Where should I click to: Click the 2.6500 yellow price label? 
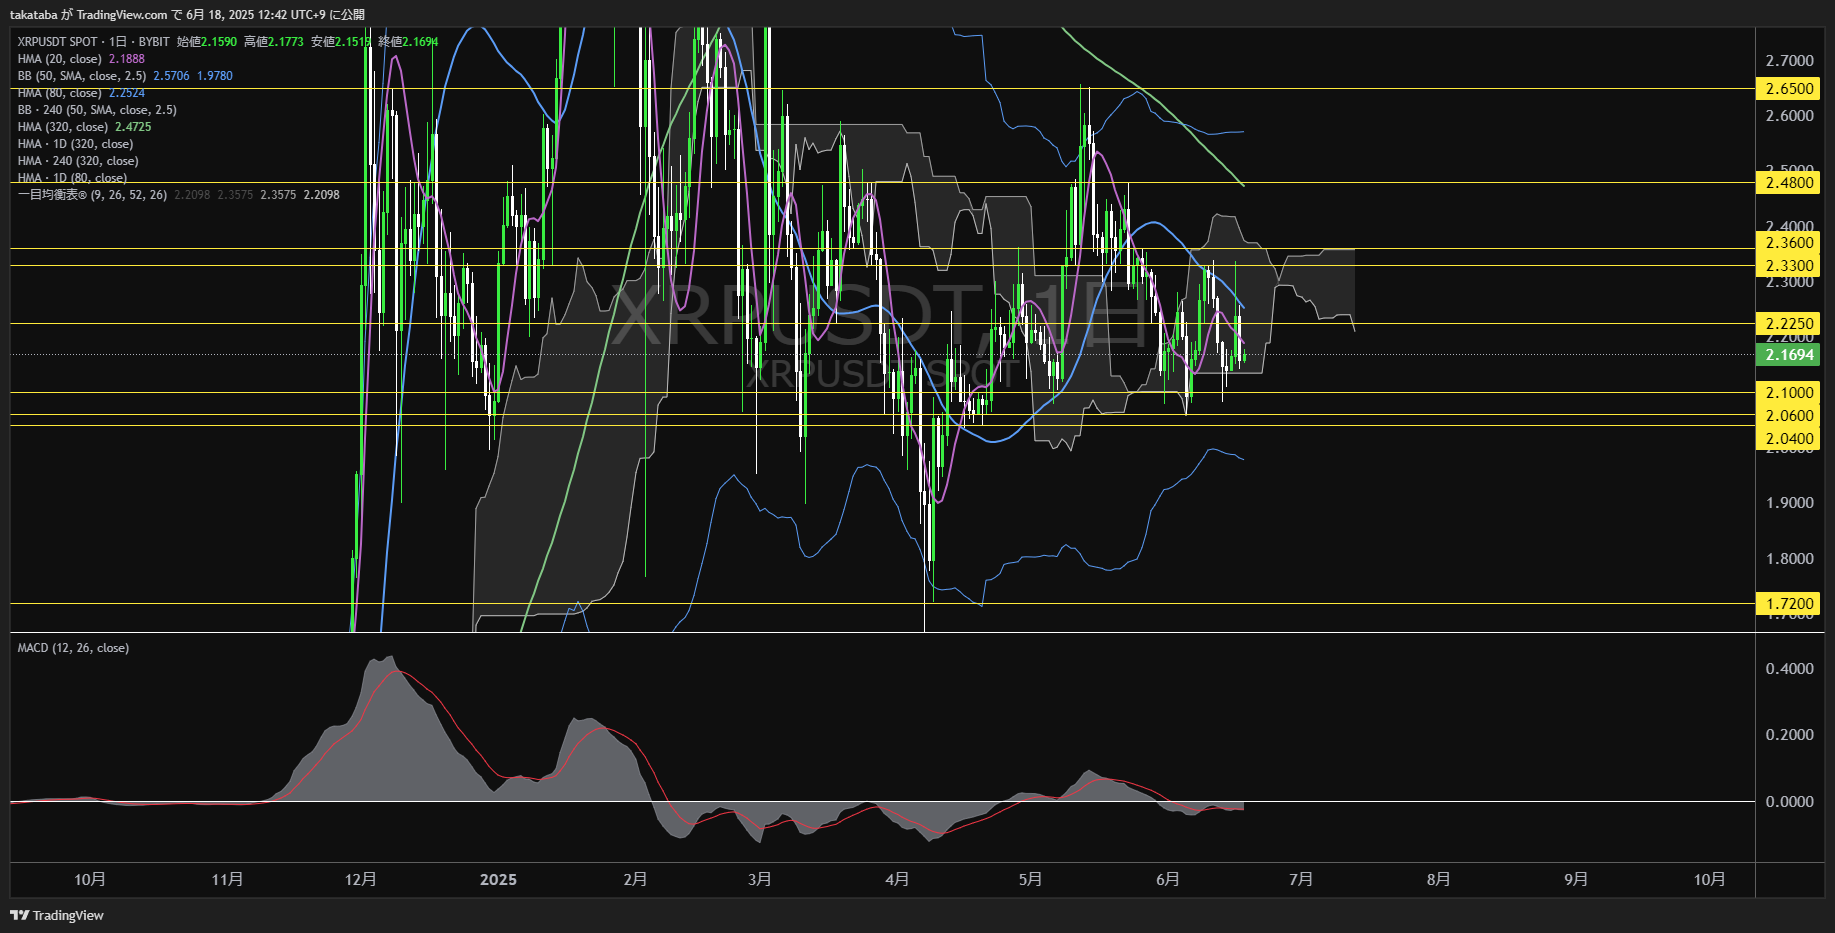(x=1789, y=89)
